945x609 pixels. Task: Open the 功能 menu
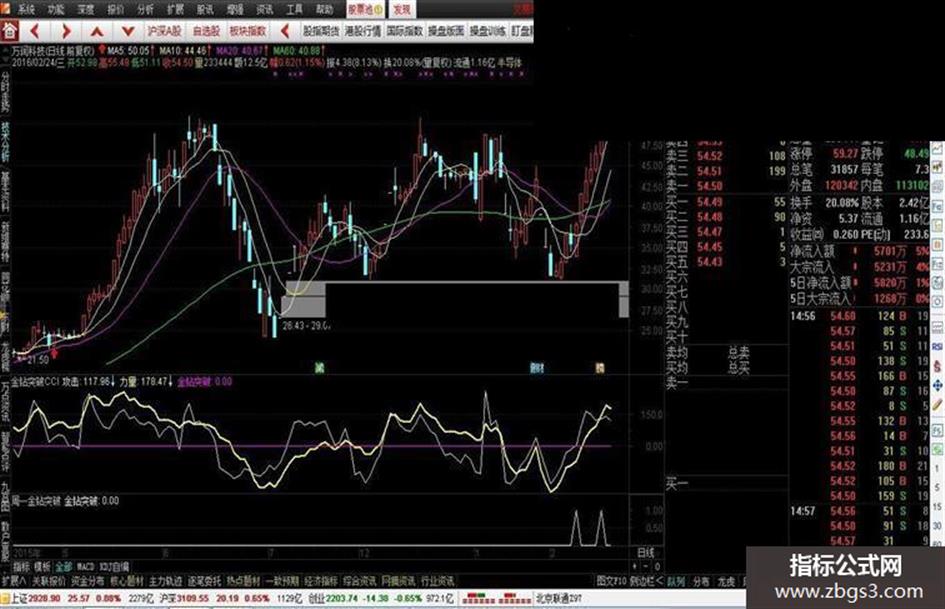(56, 9)
